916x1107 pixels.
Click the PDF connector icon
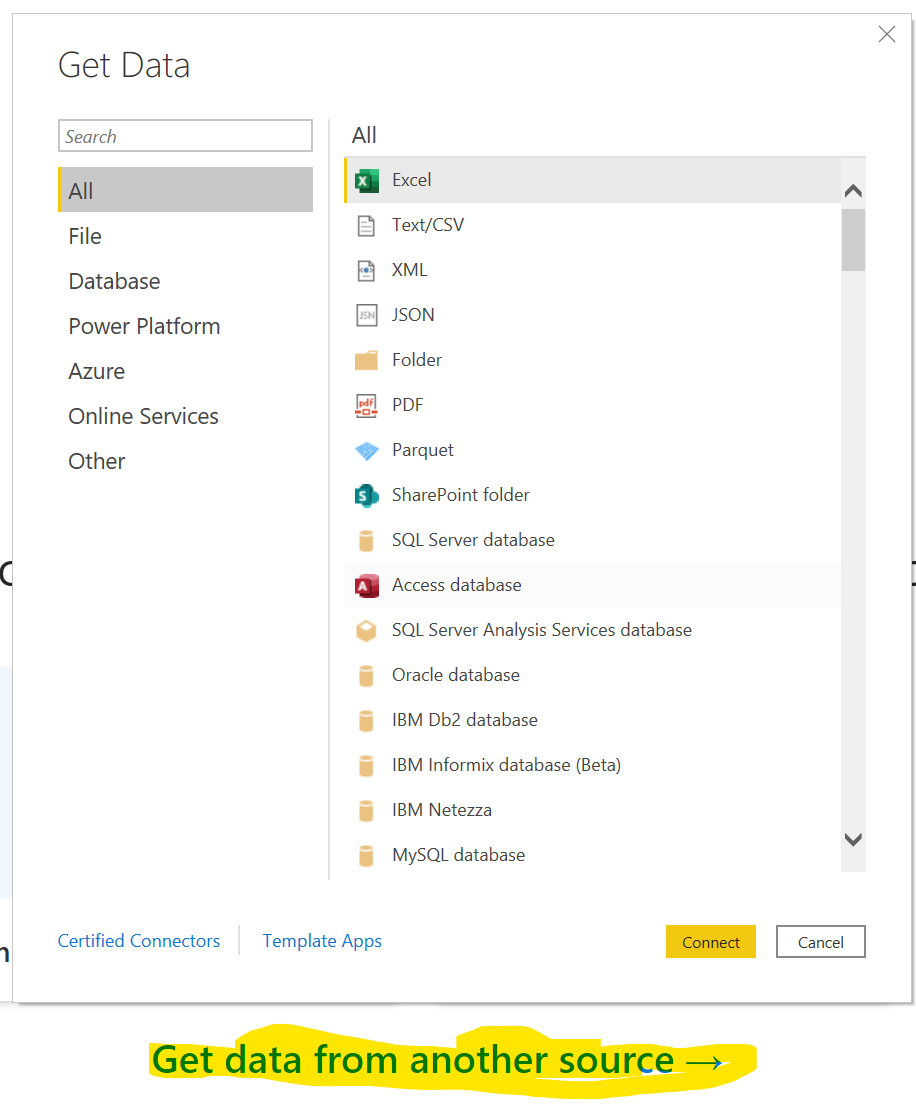pyautogui.click(x=367, y=405)
